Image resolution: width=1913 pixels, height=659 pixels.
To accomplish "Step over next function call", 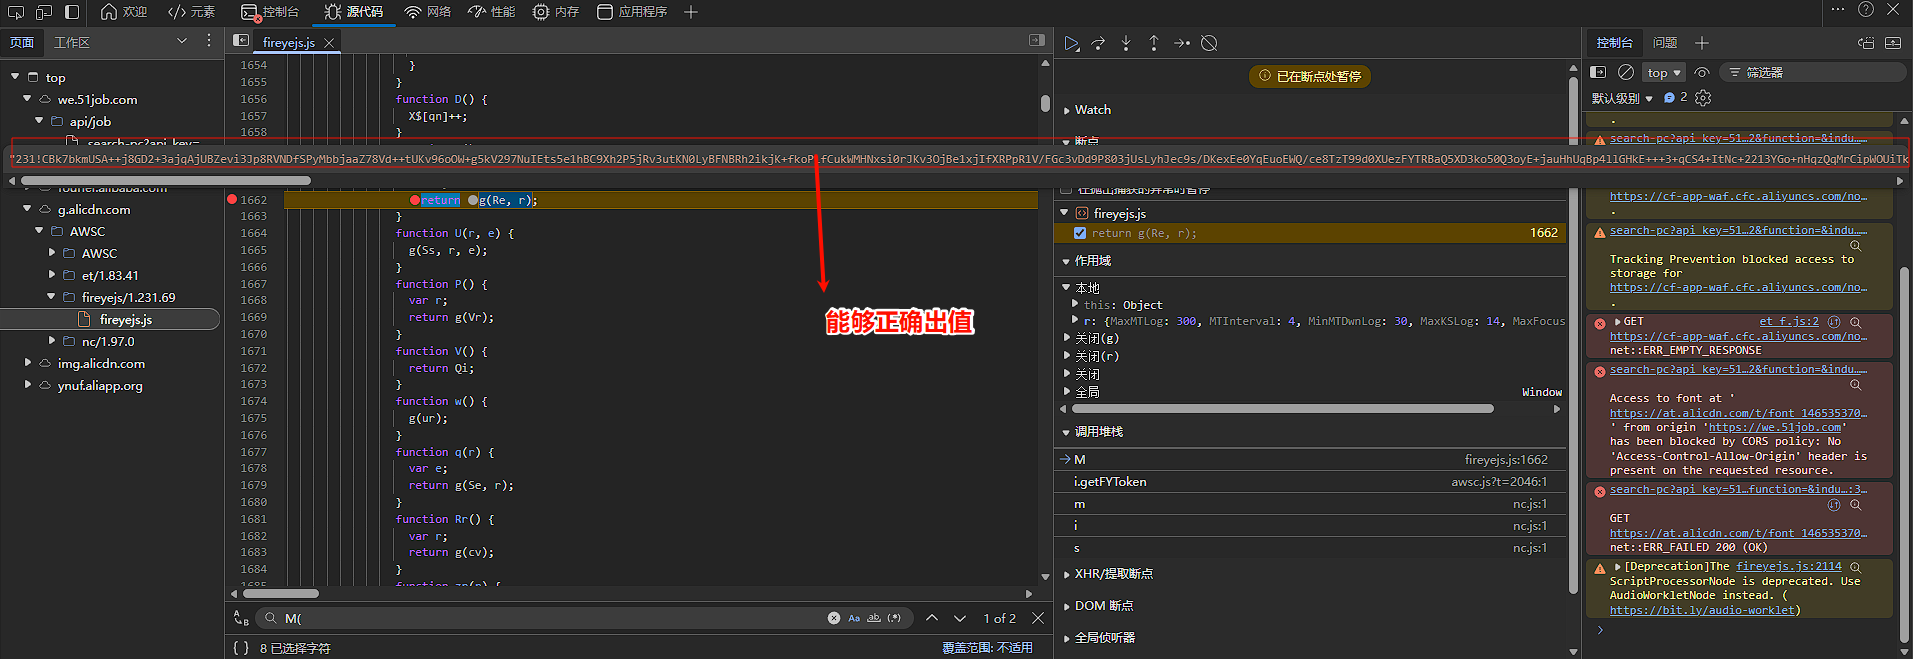I will coord(1098,43).
